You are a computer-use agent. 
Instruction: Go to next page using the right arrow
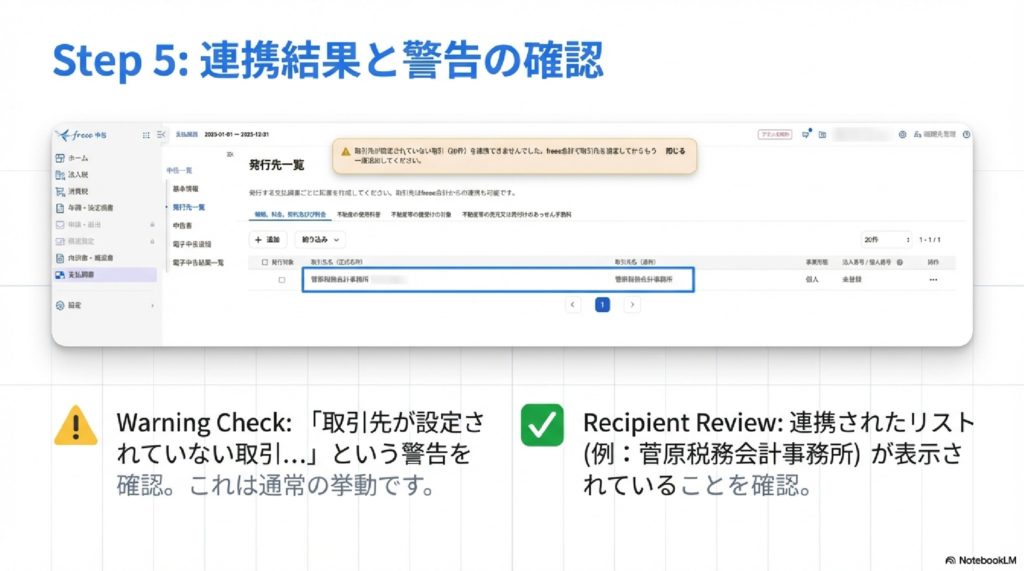[632, 305]
